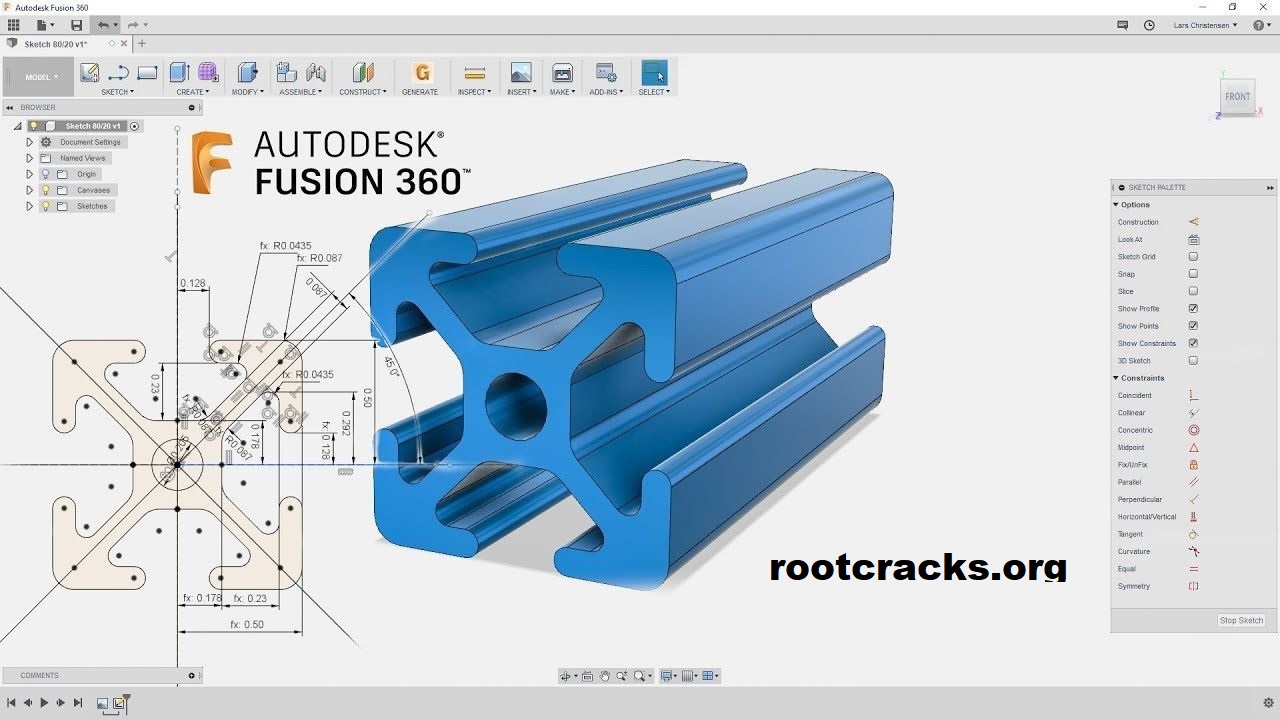Click the Redo arrow
This screenshot has width=1280, height=720.
point(133,25)
